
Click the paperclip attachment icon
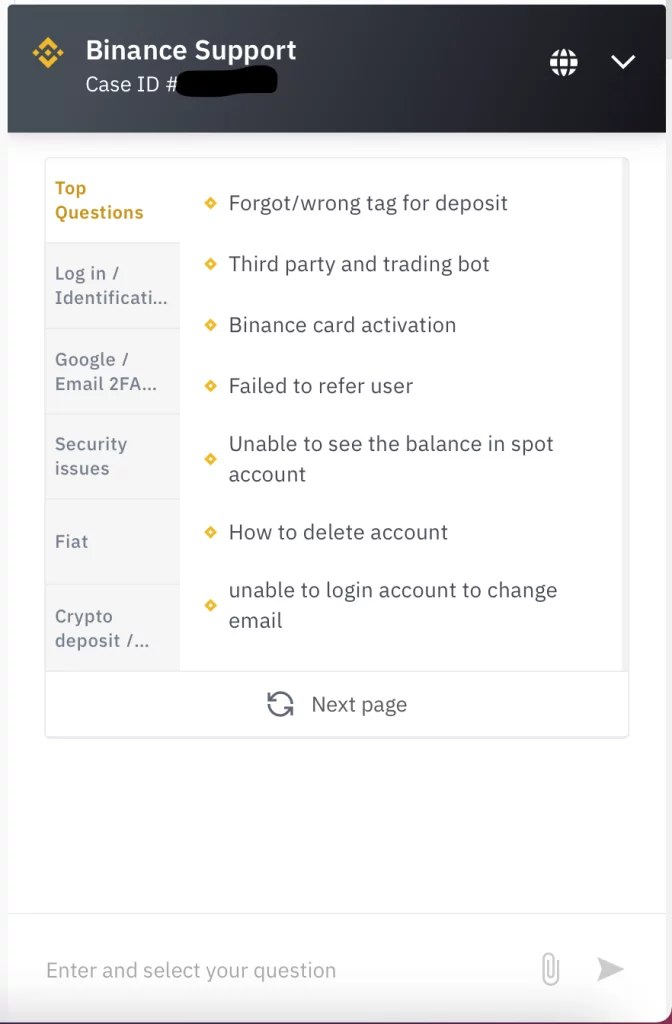(x=550, y=969)
